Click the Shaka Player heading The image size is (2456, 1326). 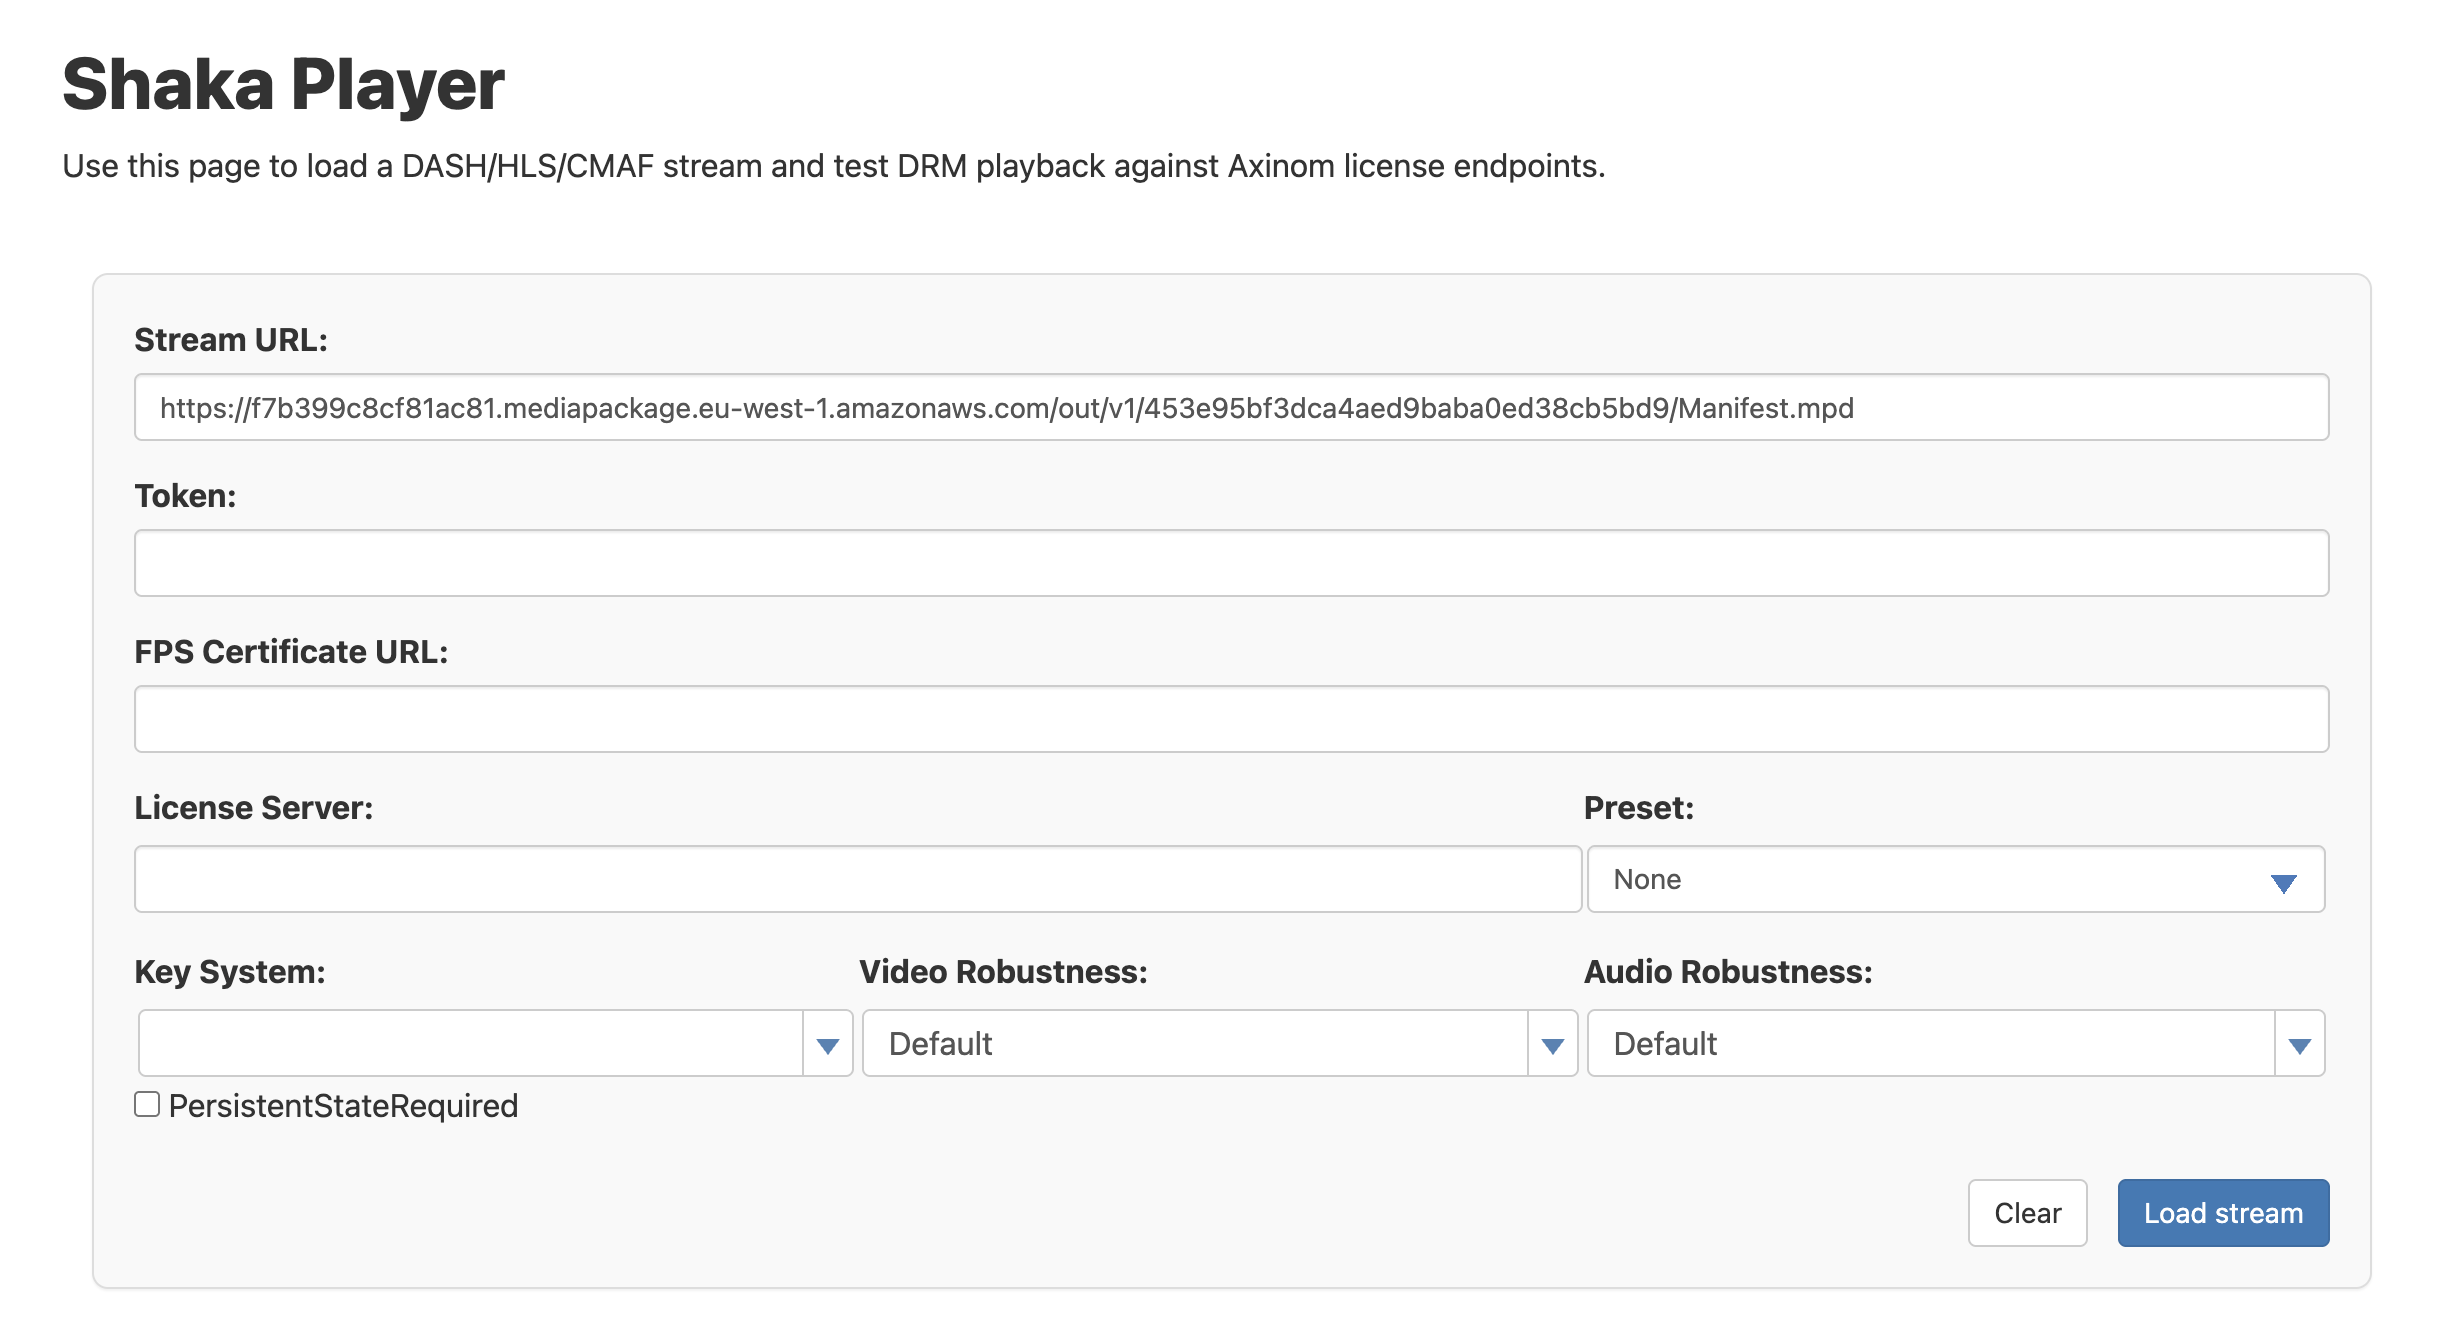pyautogui.click(x=283, y=85)
